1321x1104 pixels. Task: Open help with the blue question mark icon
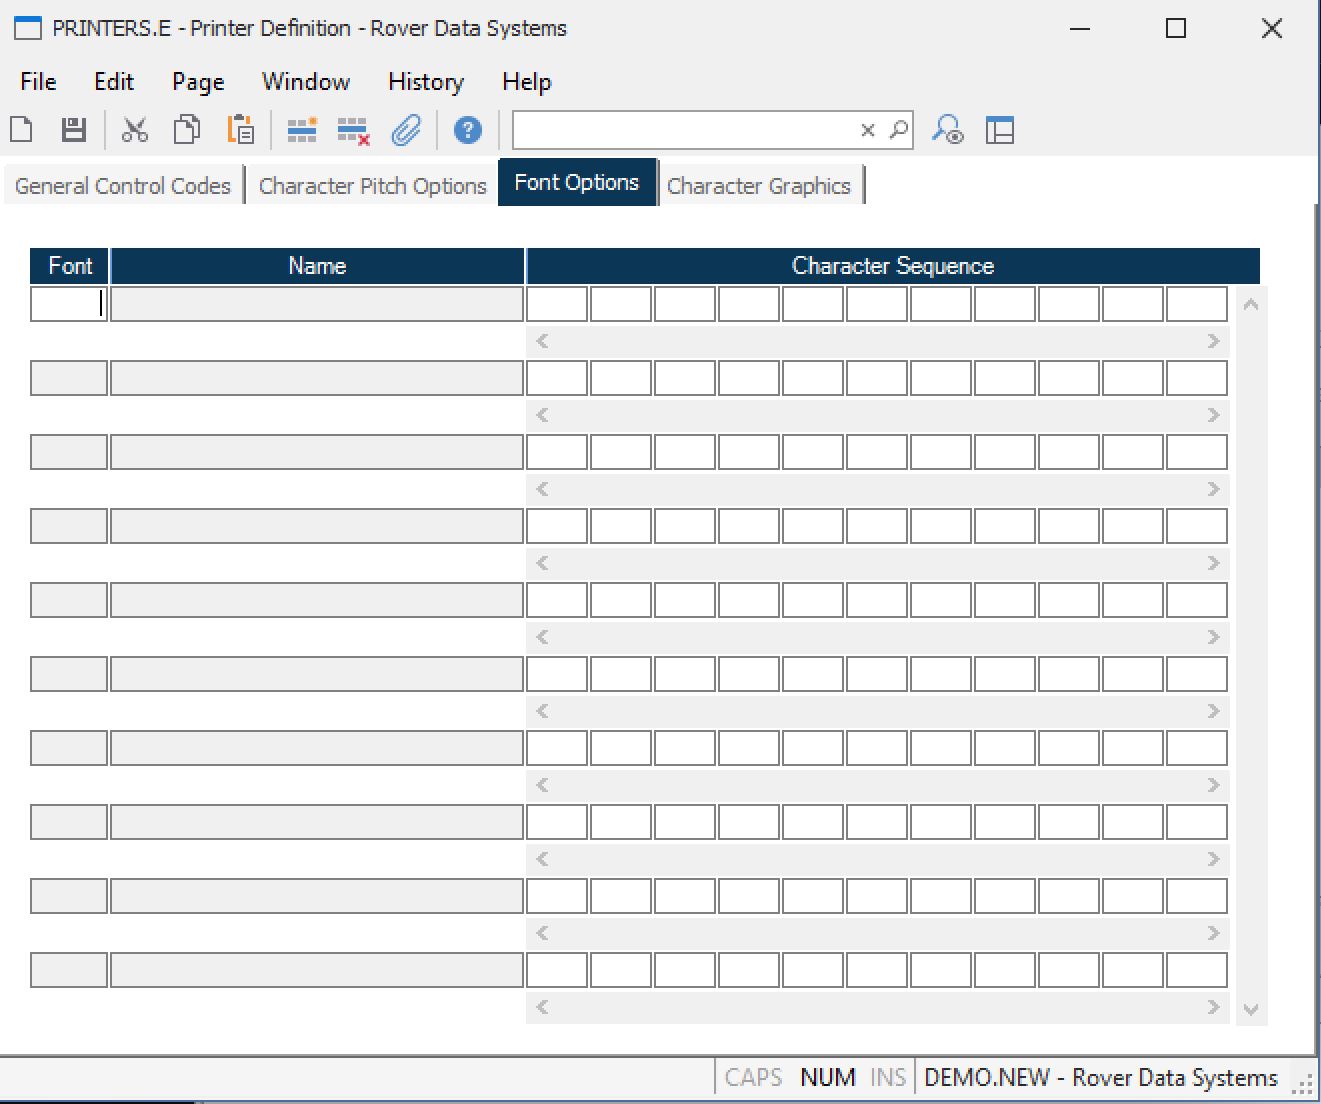coord(467,130)
